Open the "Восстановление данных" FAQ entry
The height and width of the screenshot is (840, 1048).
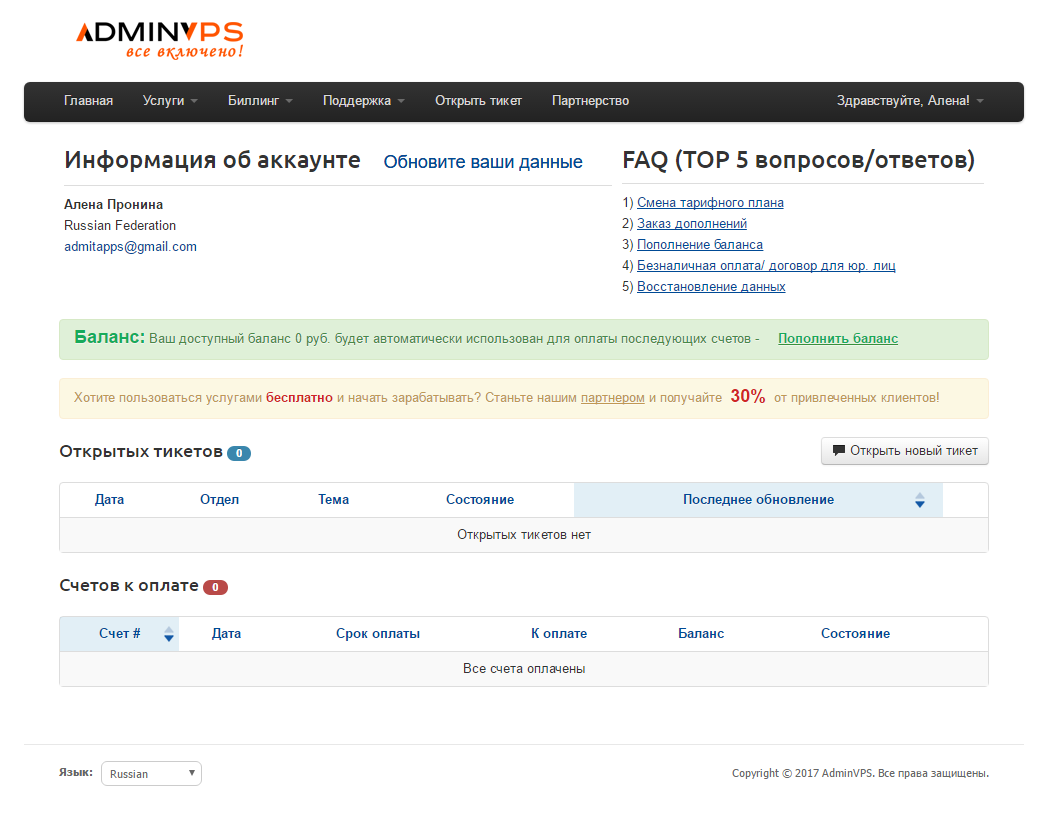click(x=710, y=286)
